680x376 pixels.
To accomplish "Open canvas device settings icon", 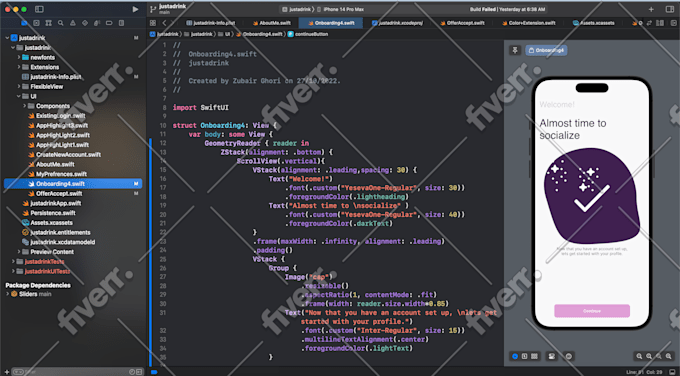I will click(552, 356).
